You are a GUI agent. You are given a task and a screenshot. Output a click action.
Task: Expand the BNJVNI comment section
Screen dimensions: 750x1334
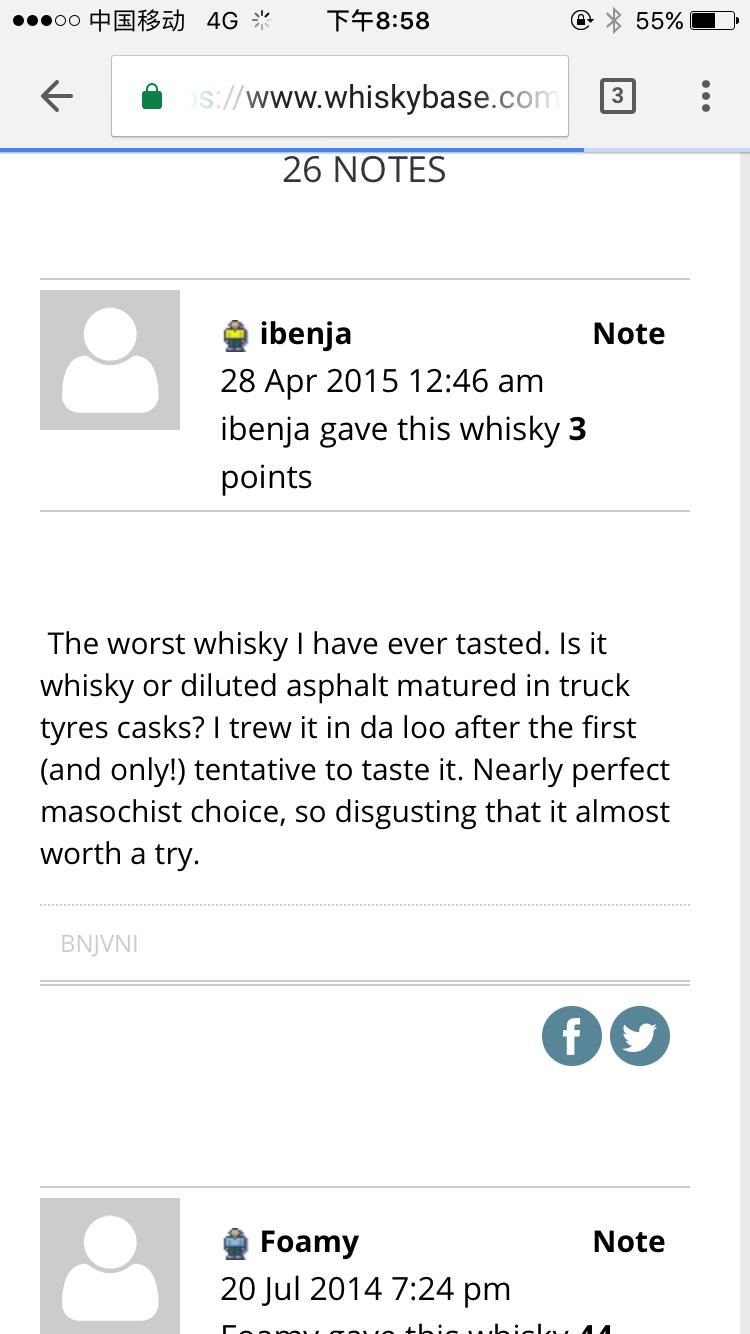point(99,943)
